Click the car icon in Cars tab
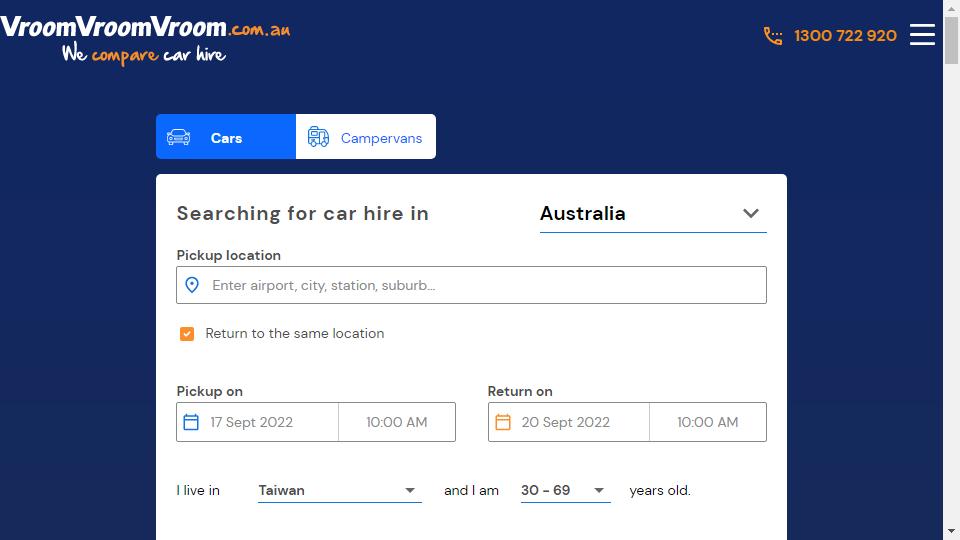This screenshot has width=960, height=540. [x=178, y=137]
